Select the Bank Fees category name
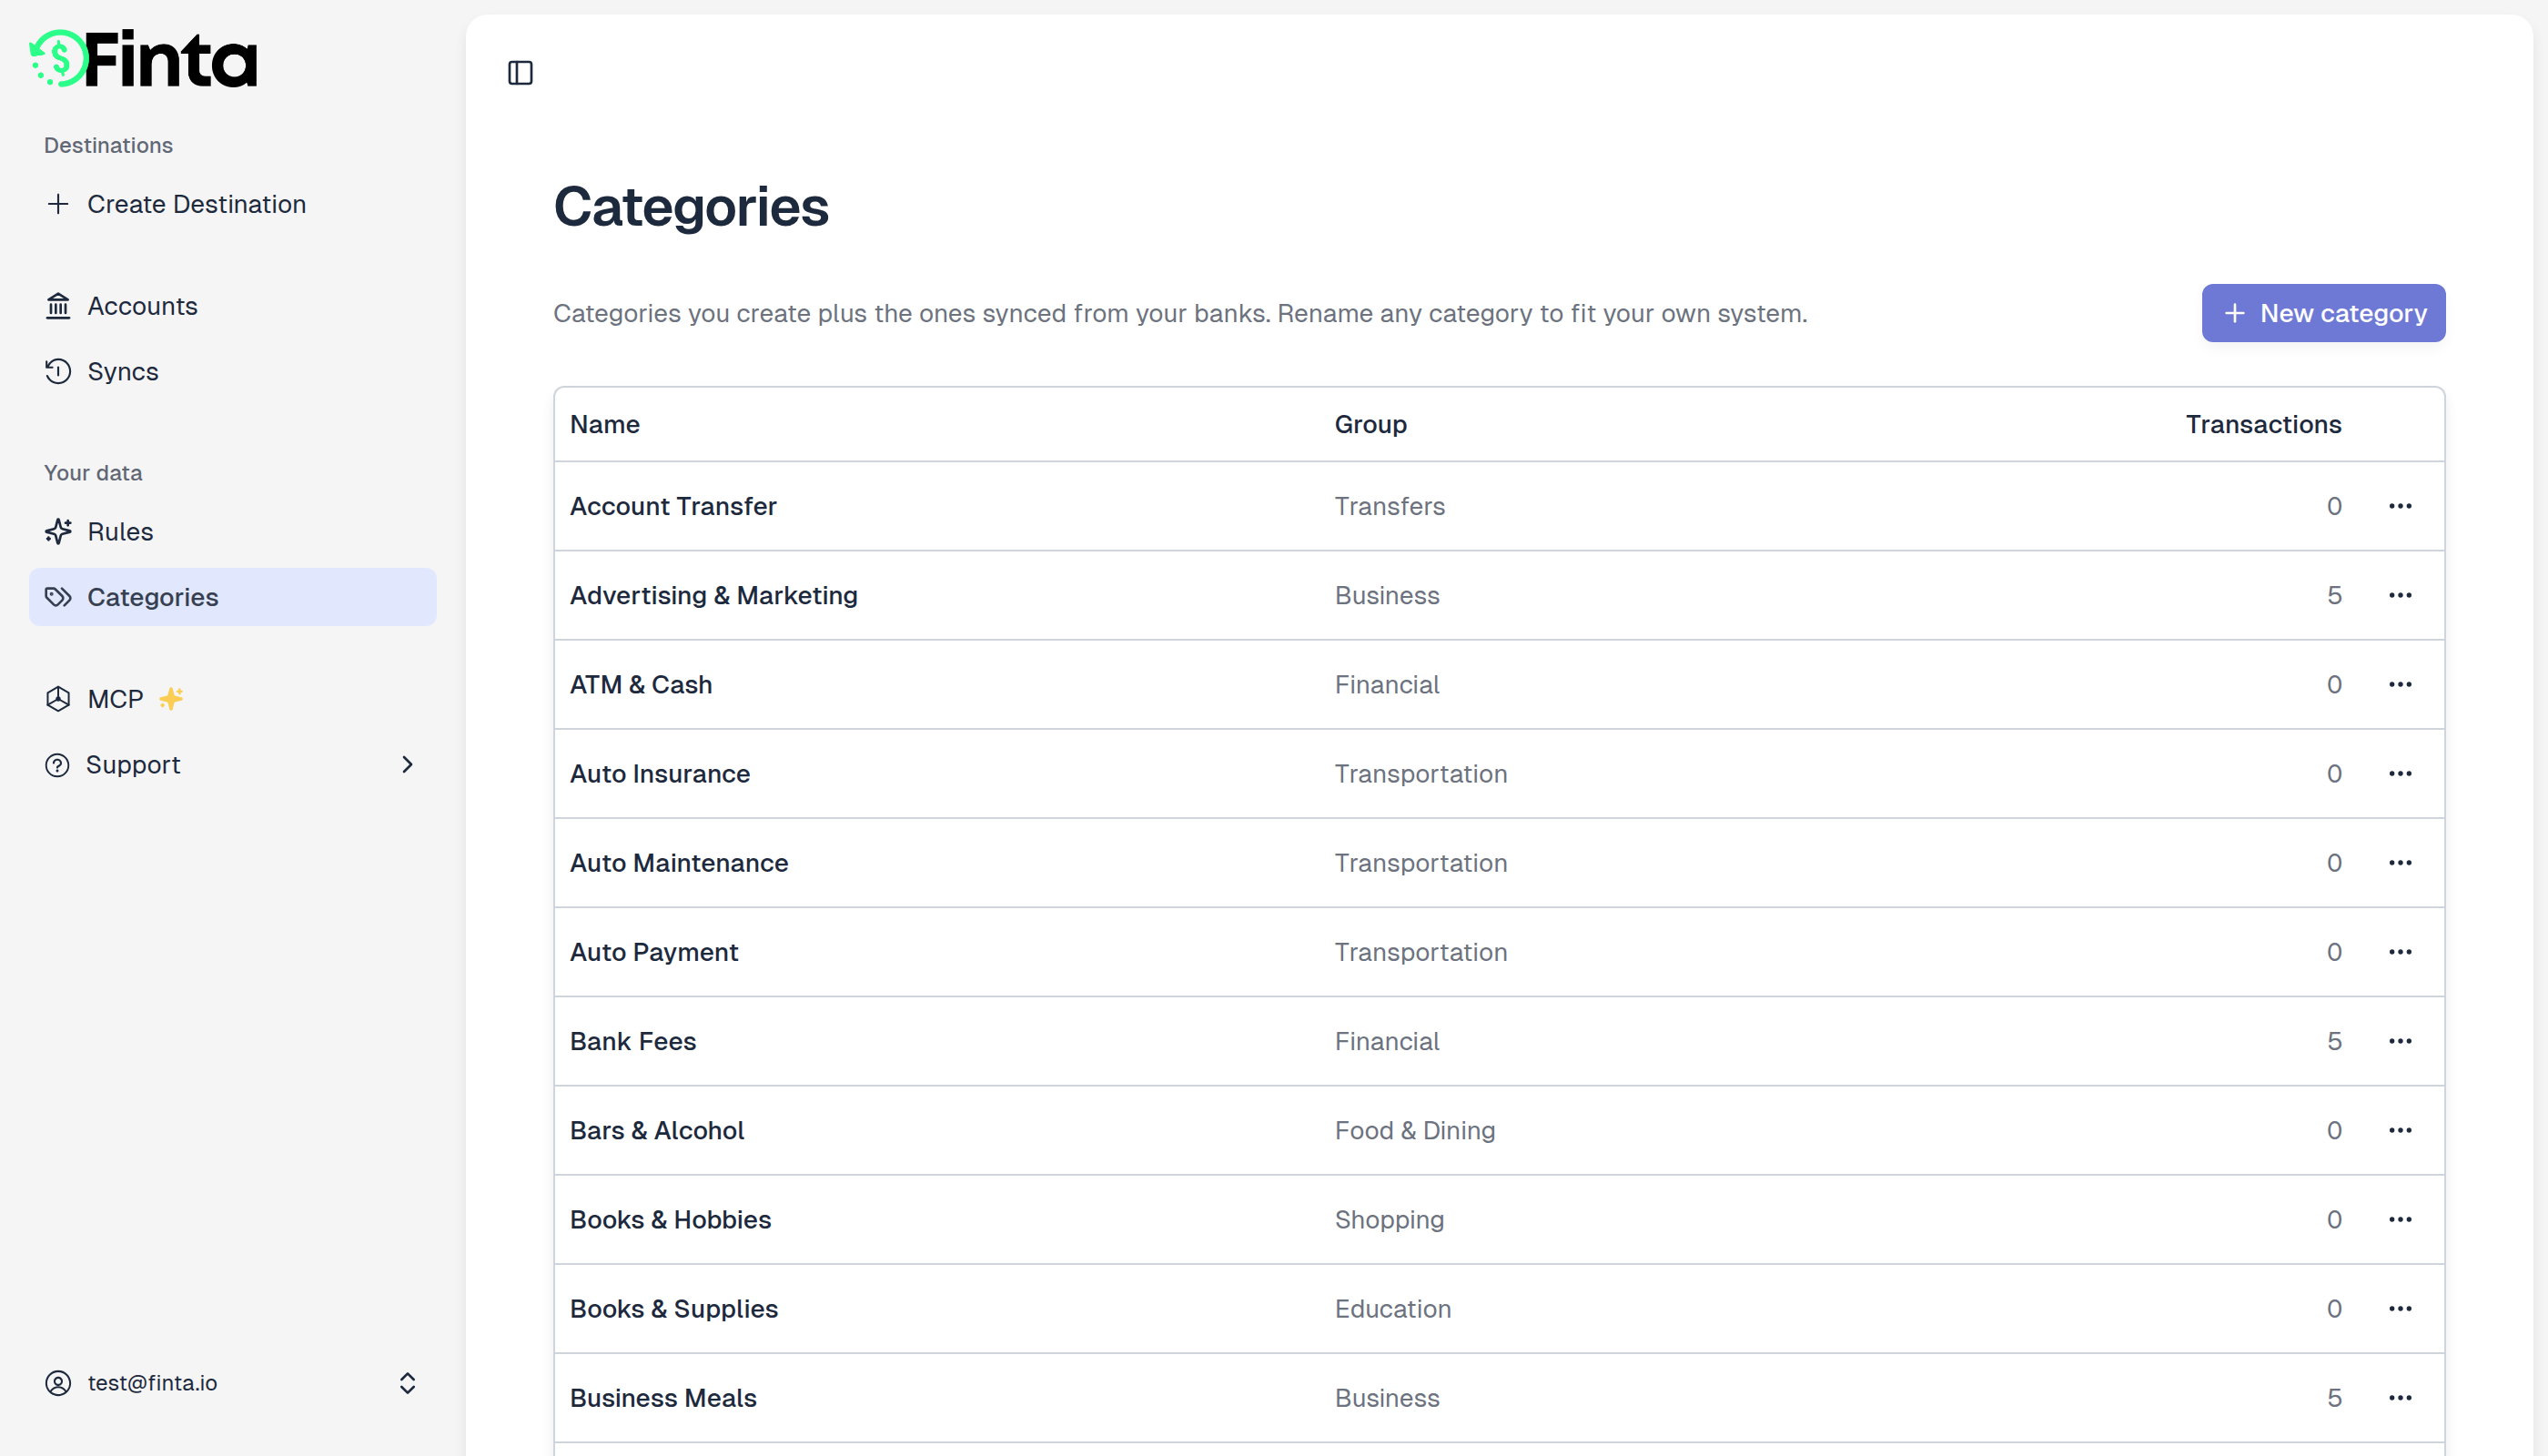The width and height of the screenshot is (2548, 1456). pyautogui.click(x=633, y=1041)
